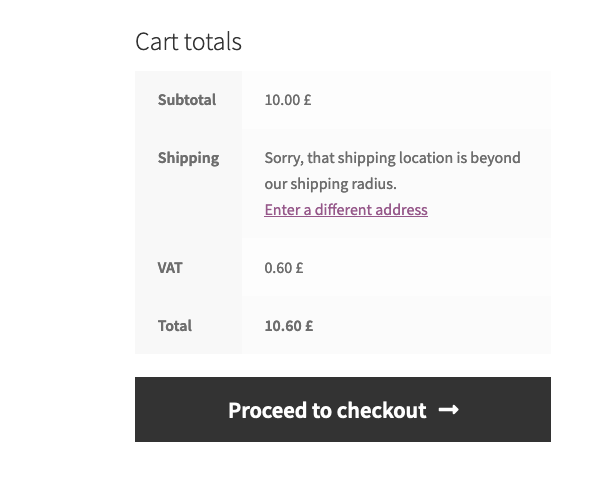Click the 10.00 subtotal amount
Screen dimensions: 600x480
(x=282, y=100)
